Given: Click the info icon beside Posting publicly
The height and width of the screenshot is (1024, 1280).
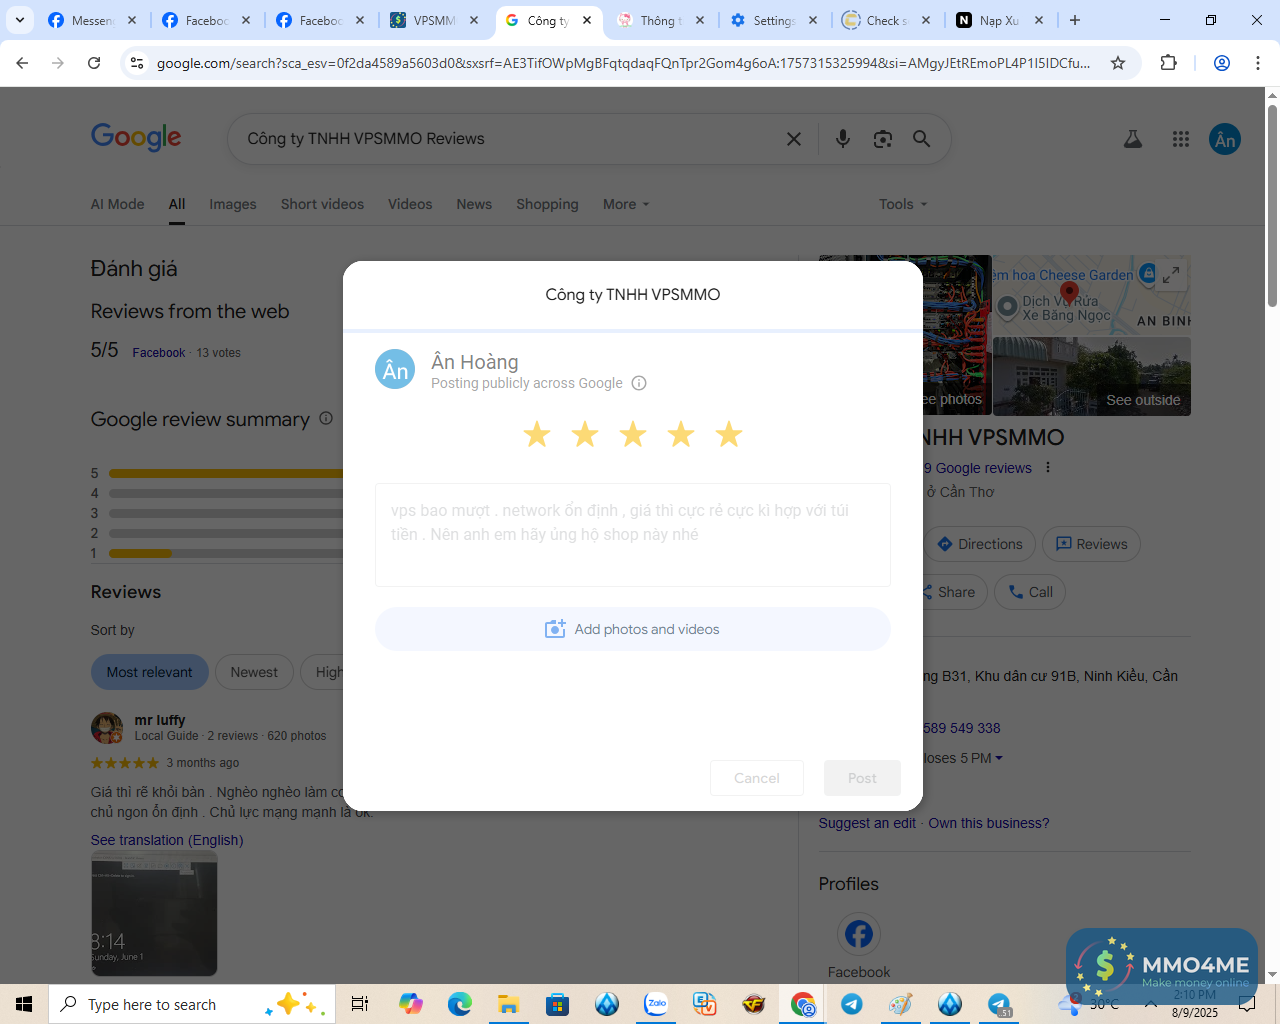Looking at the screenshot, I should point(639,383).
